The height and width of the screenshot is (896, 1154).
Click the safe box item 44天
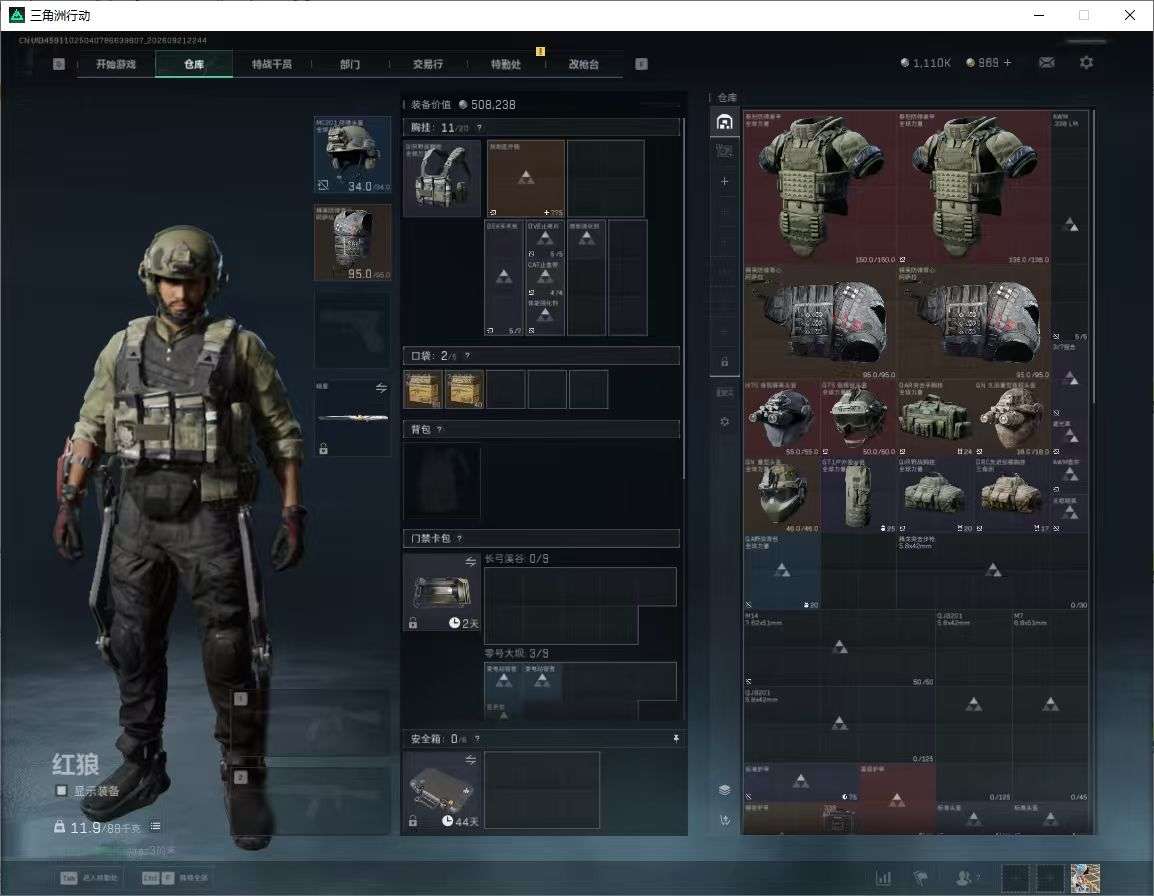click(x=442, y=790)
